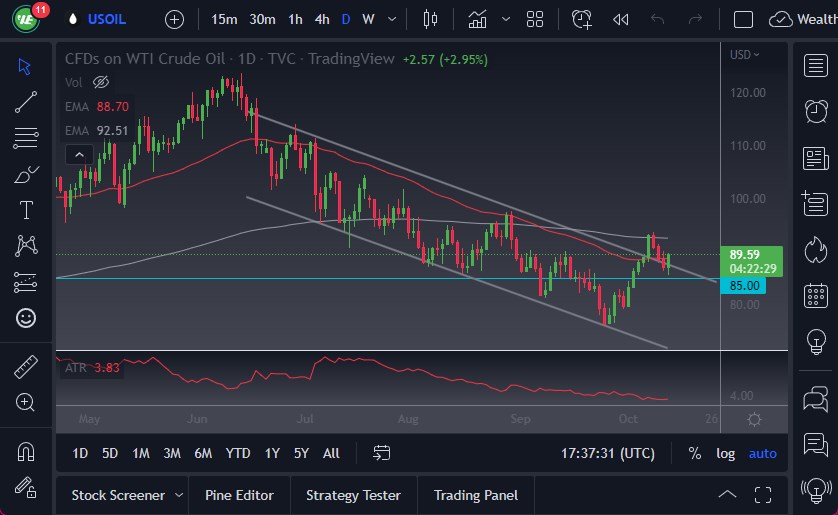Select the text annotation tool
838x515 pixels.
[26, 210]
